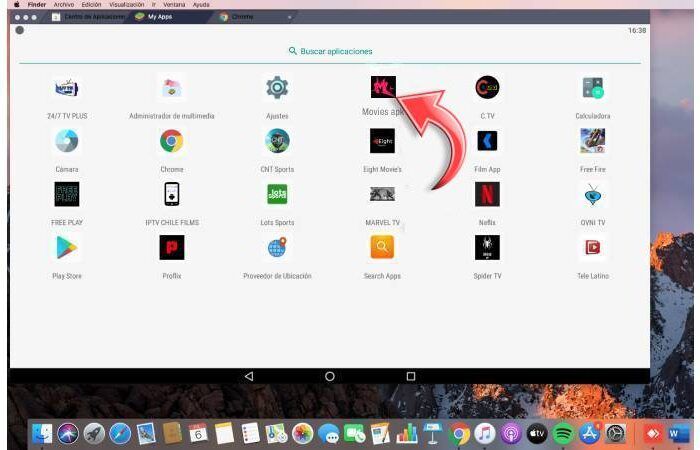The height and width of the screenshot is (450, 700).
Task: Launch Administrador de multimedia
Action: click(172, 88)
